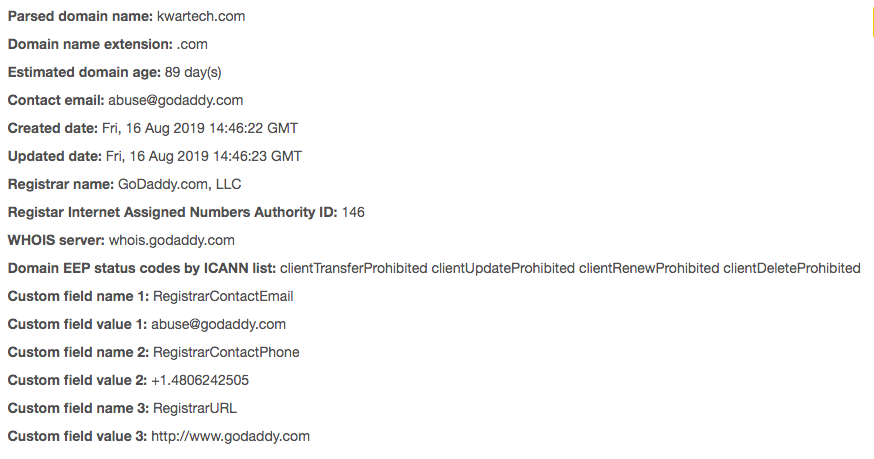The height and width of the screenshot is (459, 874).
Task: Click the RegistrarContactPhone custom field name
Action: pos(226,352)
